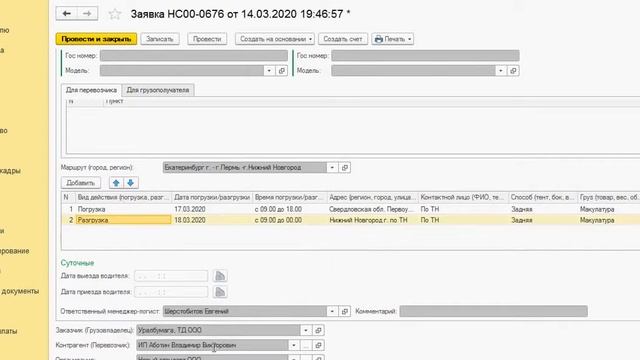Screen dimensions: 640x360
Task: Click the Уралбумага, ТД ООО customer field
Action: (218, 330)
